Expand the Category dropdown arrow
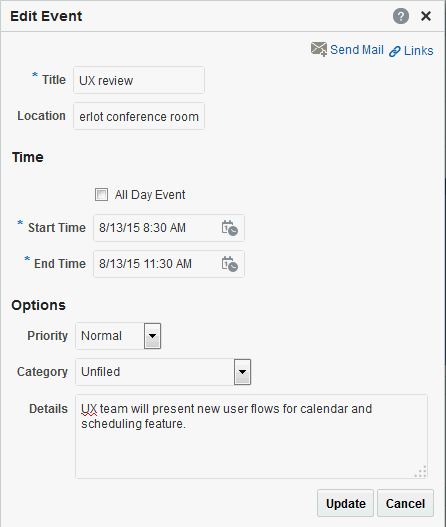The width and height of the screenshot is (446, 527). pos(242,372)
